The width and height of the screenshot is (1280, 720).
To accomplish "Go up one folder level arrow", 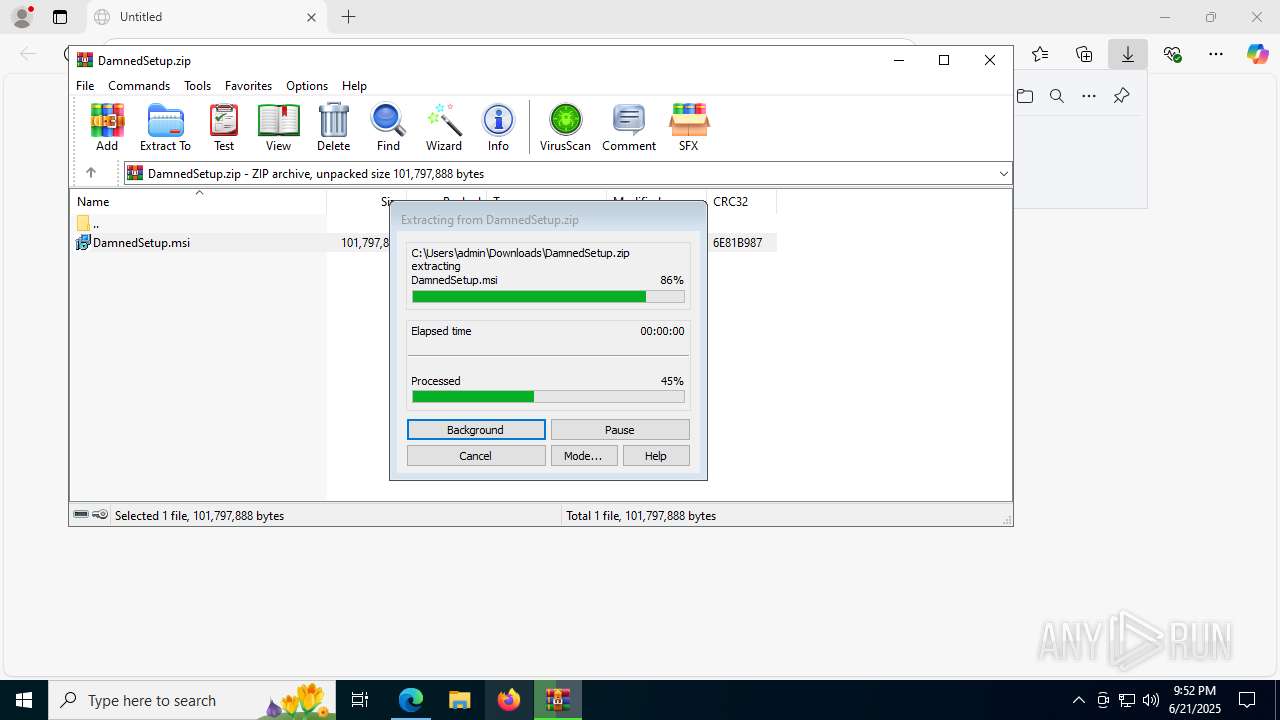I will [91, 173].
